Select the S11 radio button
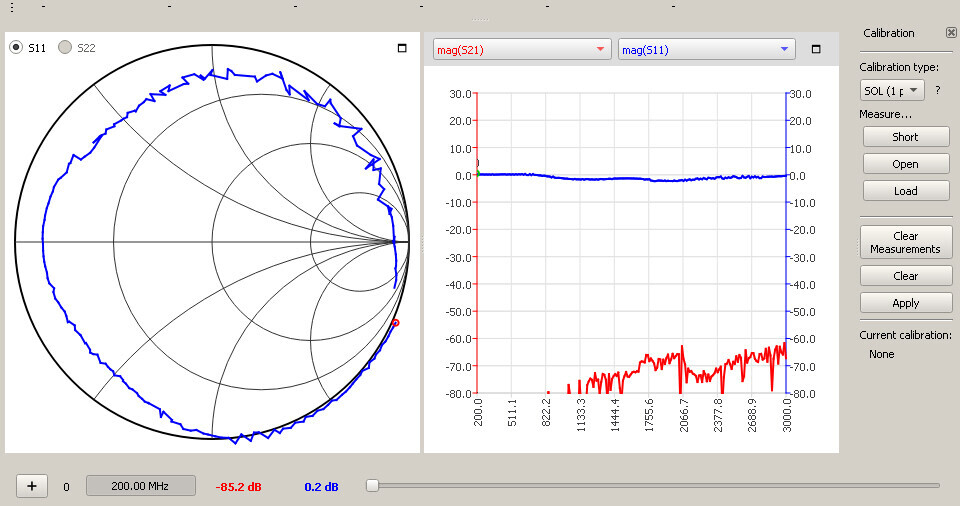 point(16,48)
